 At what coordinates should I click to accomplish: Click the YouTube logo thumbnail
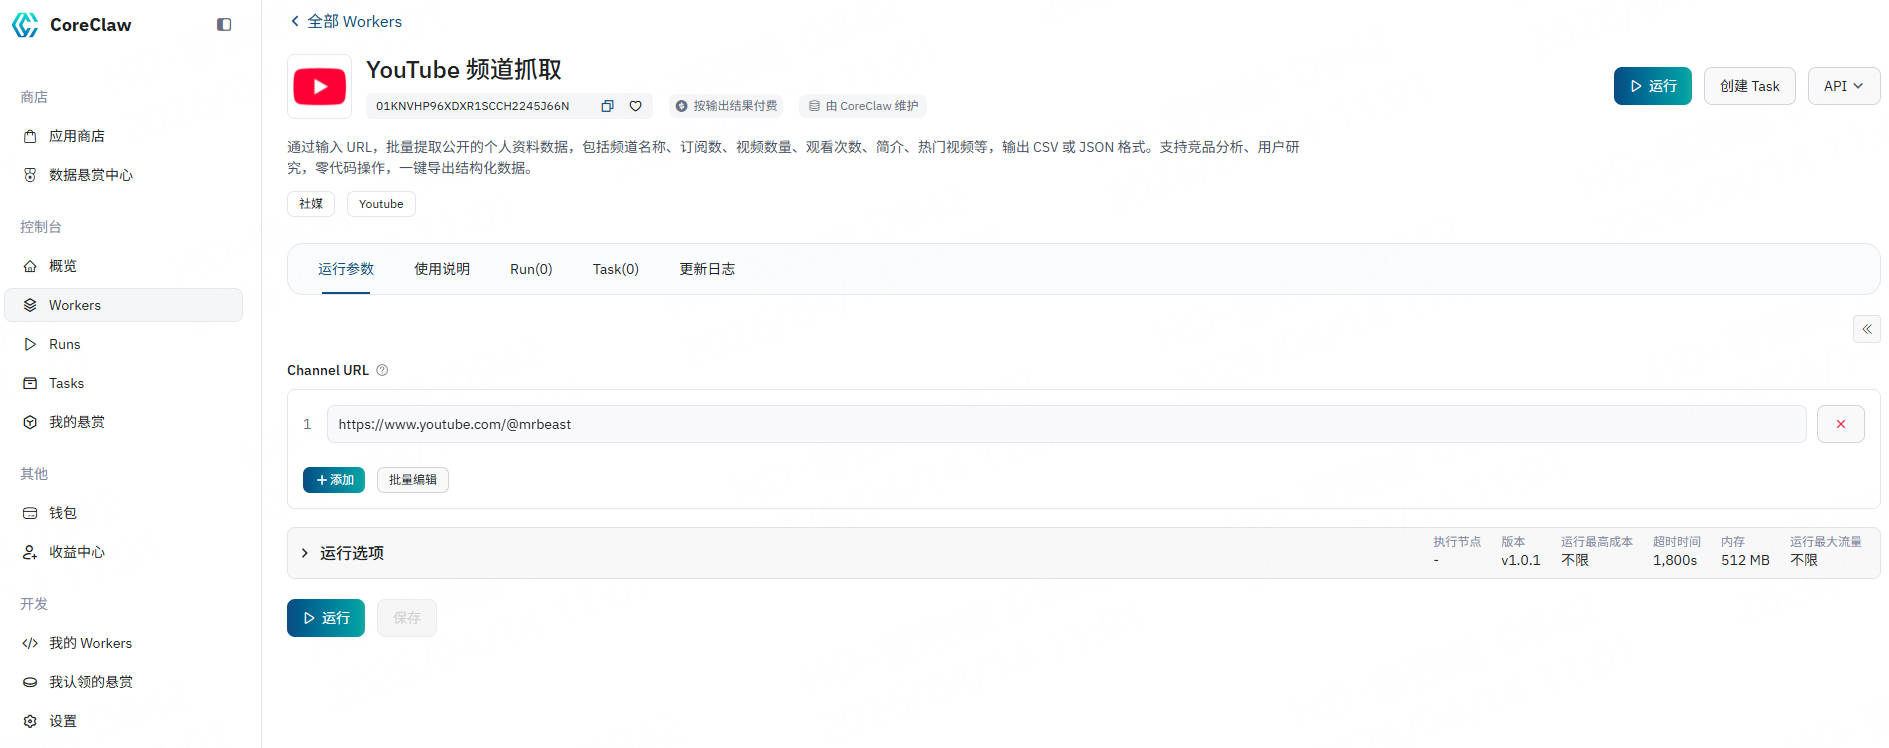point(320,87)
